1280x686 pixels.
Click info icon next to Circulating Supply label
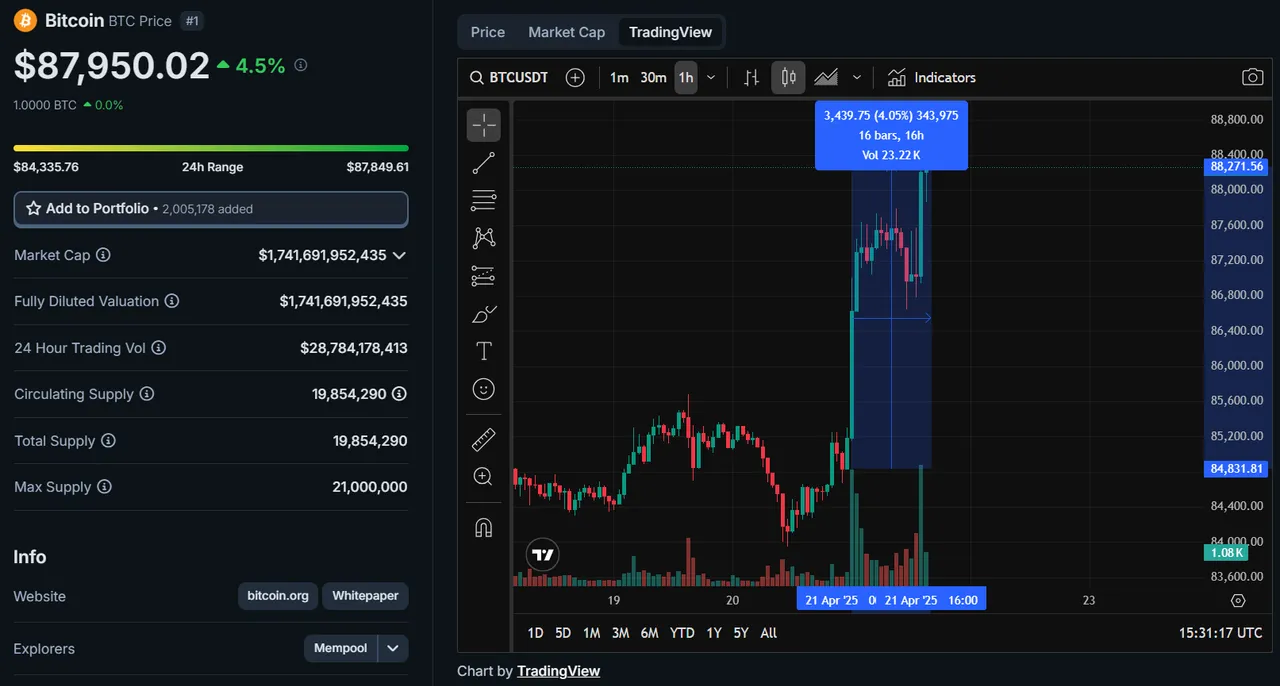pos(146,394)
